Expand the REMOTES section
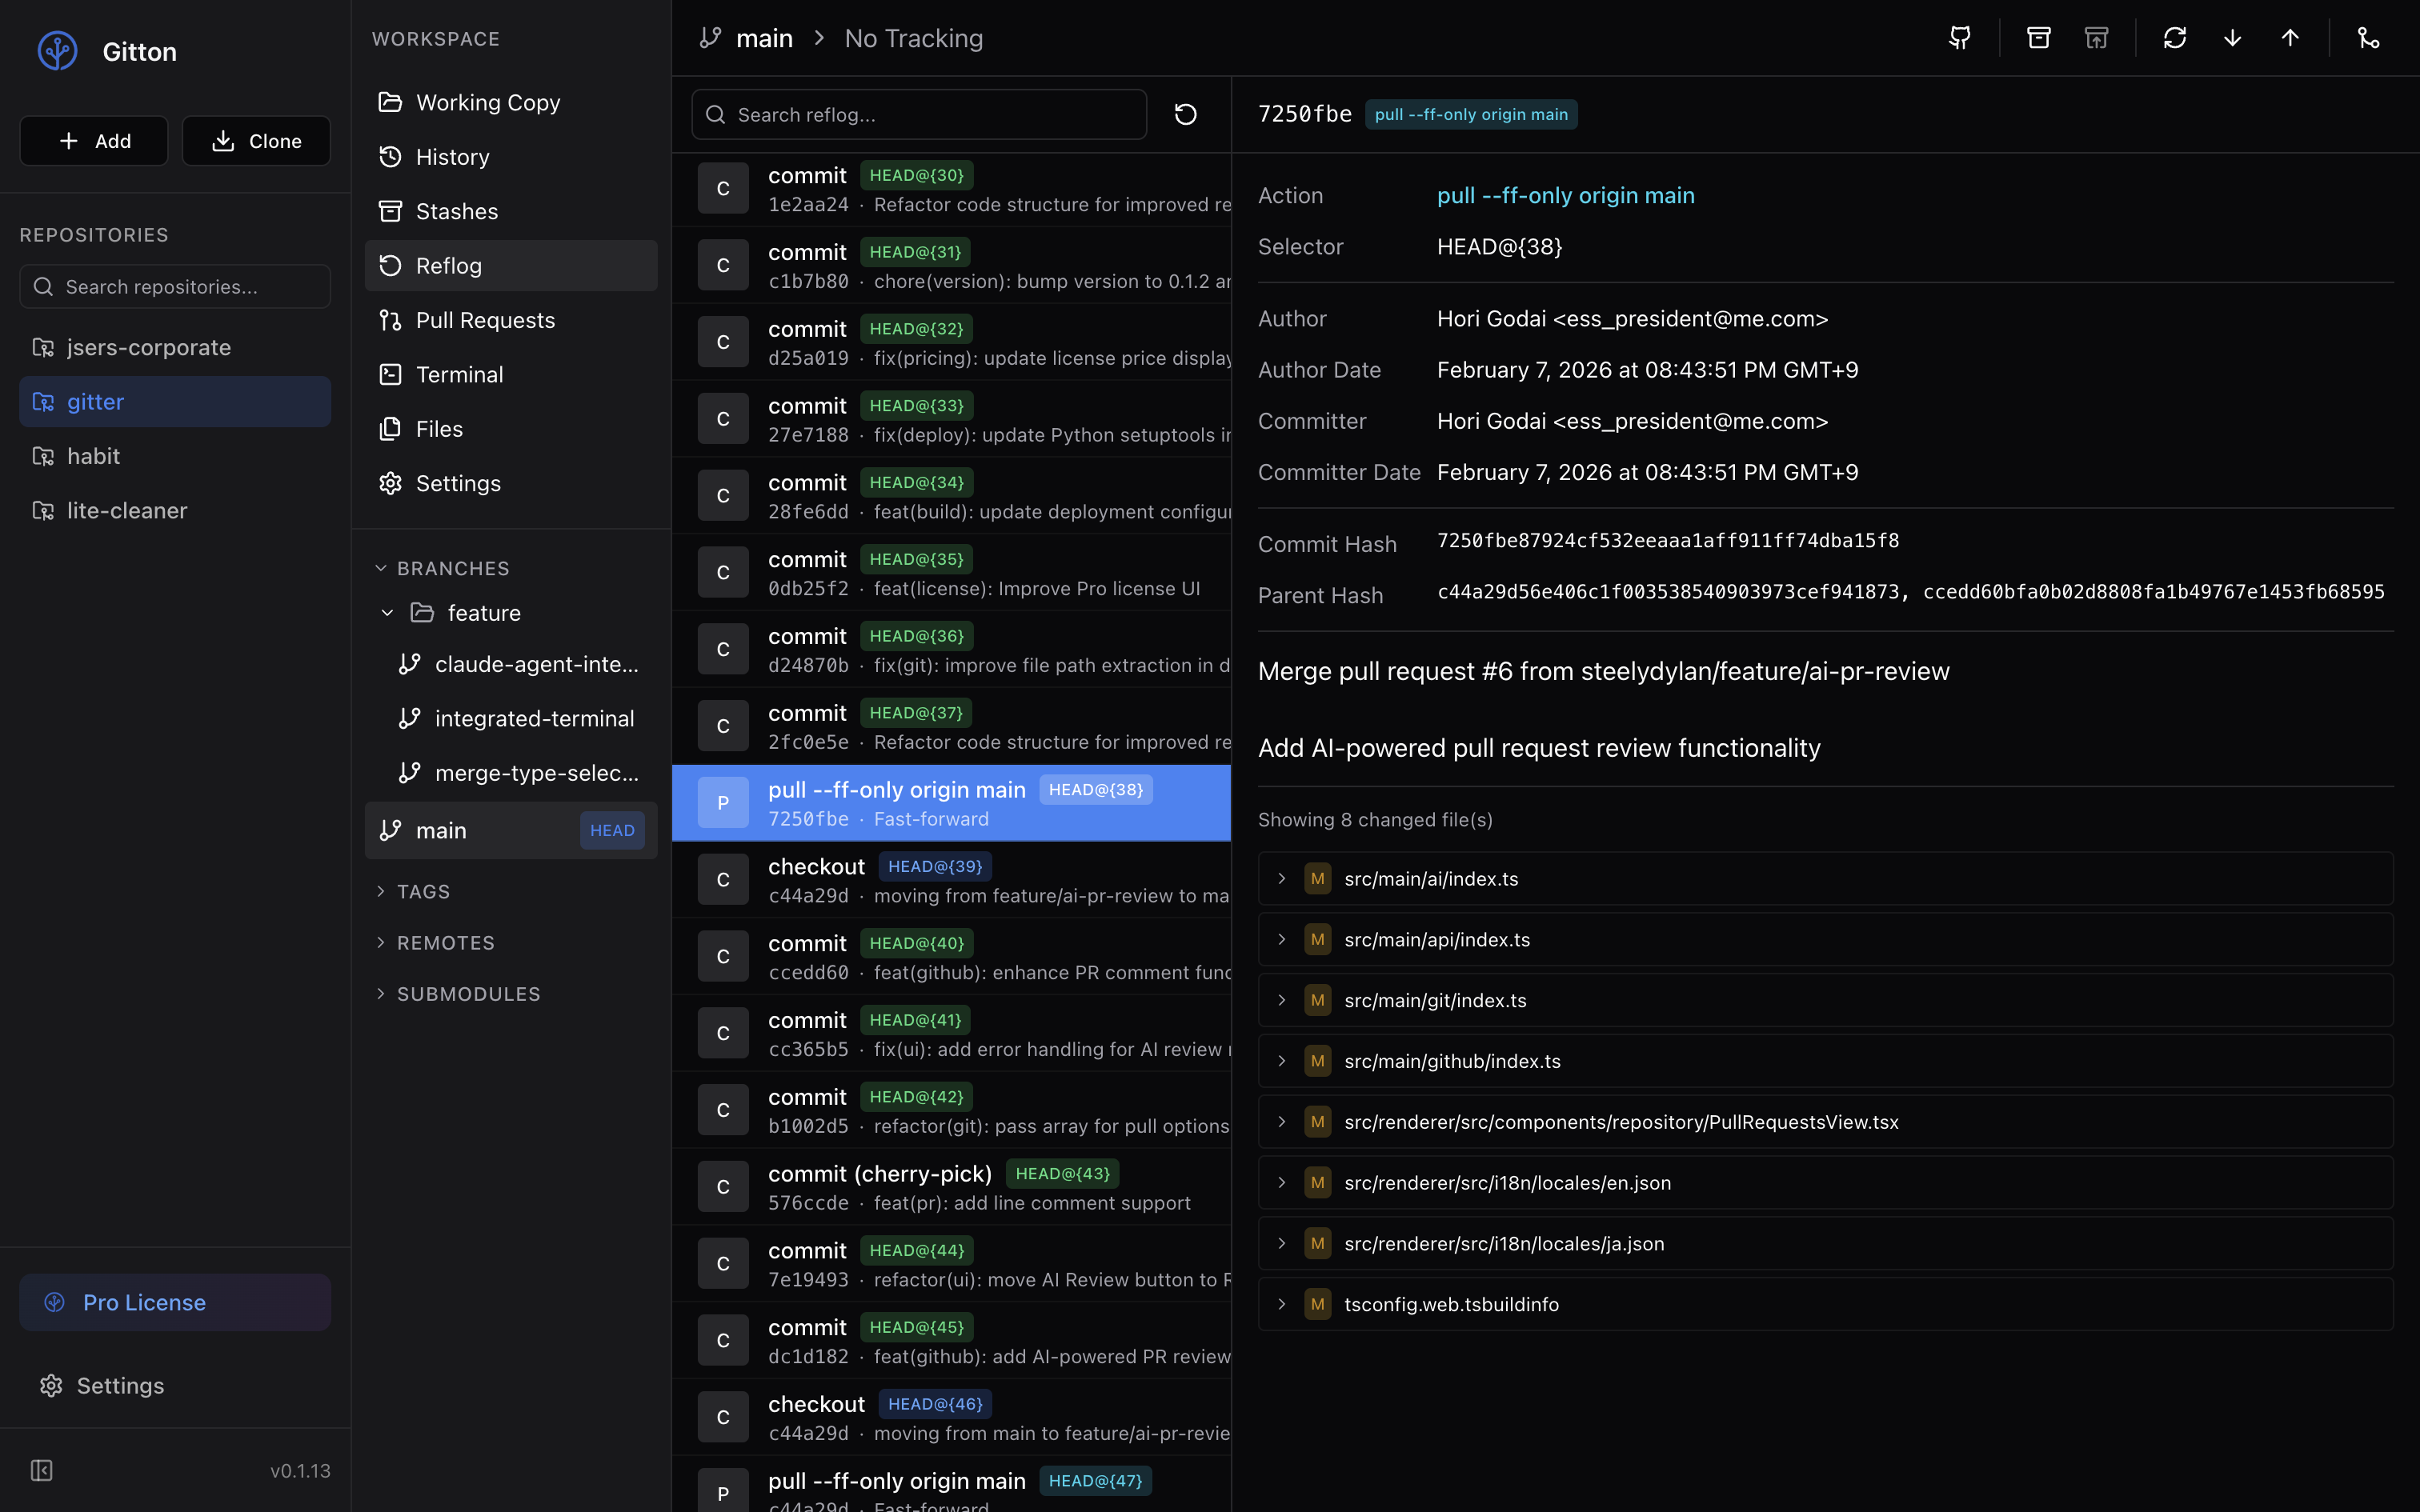Image resolution: width=2420 pixels, height=1512 pixels. click(445, 943)
